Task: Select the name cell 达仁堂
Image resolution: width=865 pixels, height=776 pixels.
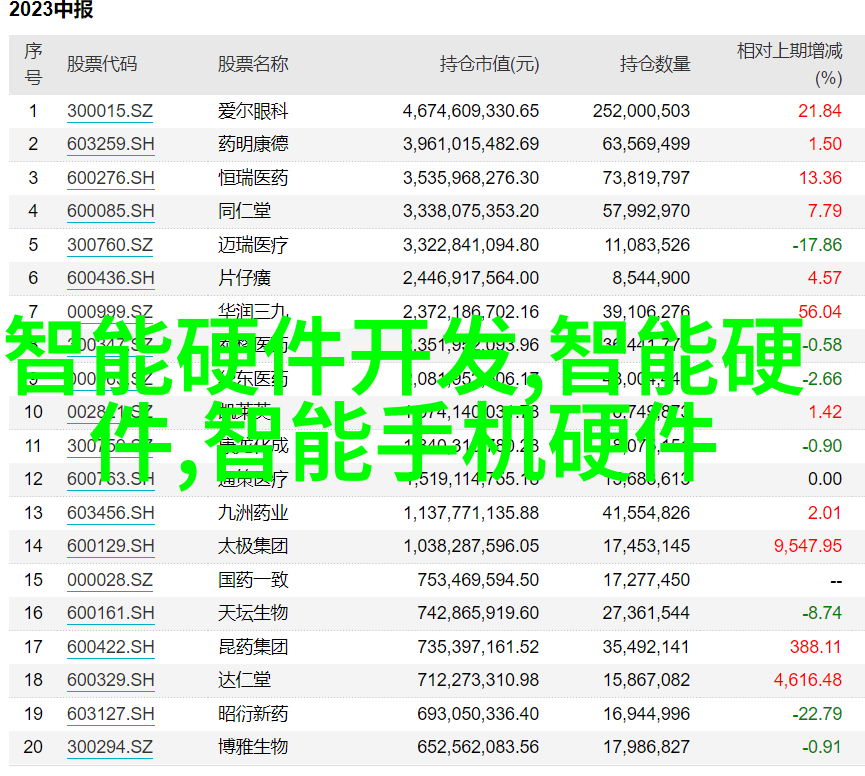Action: pos(244,680)
